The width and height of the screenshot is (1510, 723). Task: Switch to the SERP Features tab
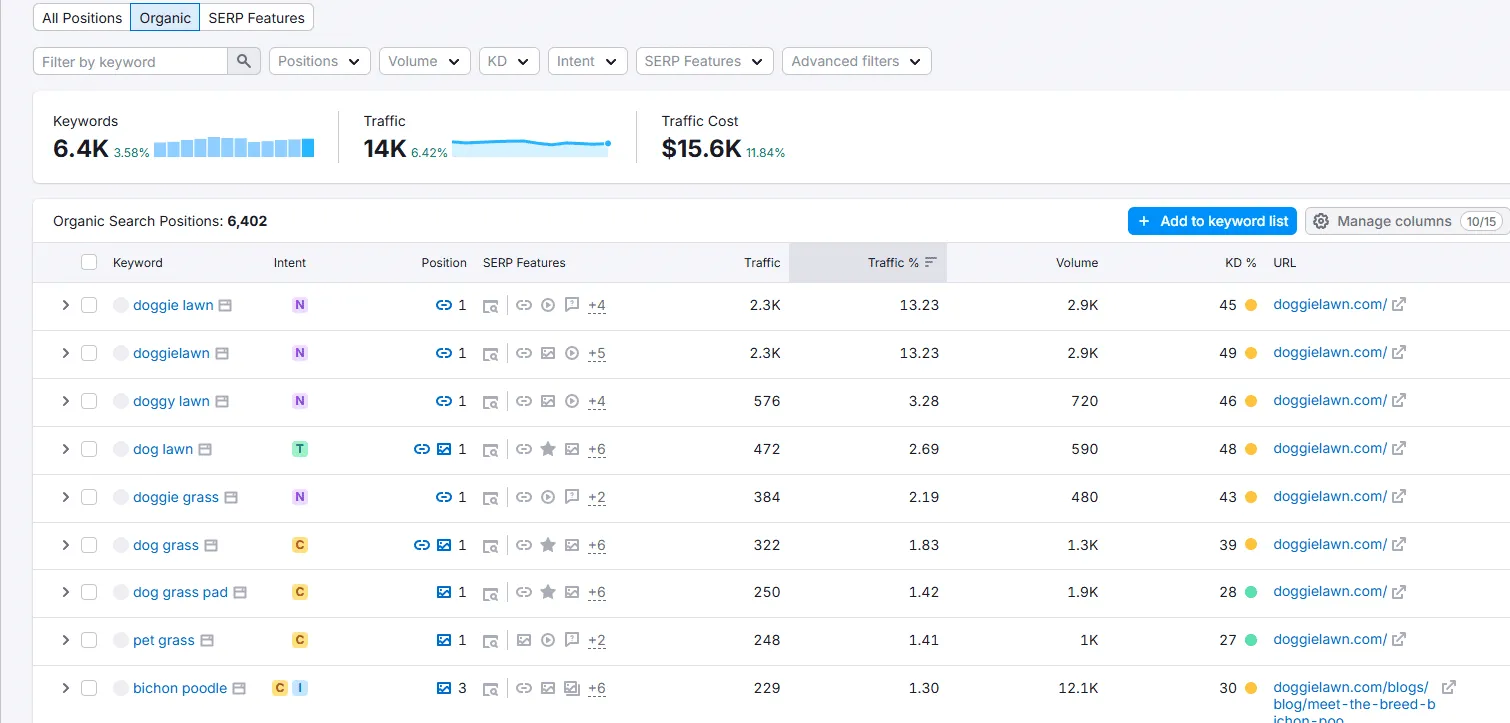(256, 17)
